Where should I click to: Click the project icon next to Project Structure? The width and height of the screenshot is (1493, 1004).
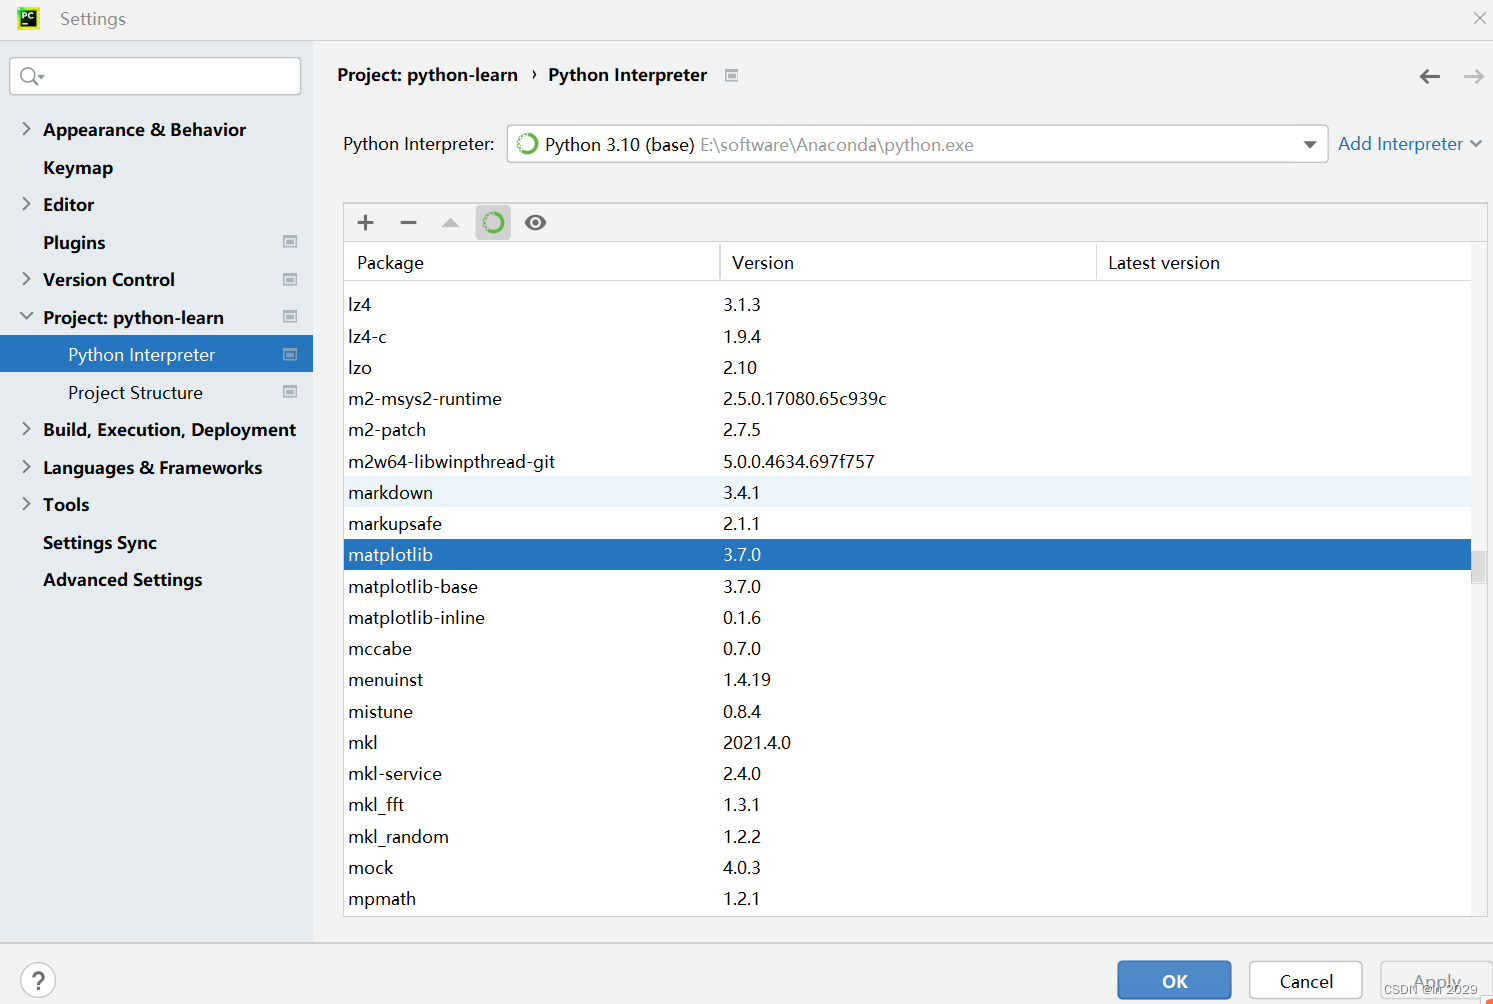click(x=290, y=391)
